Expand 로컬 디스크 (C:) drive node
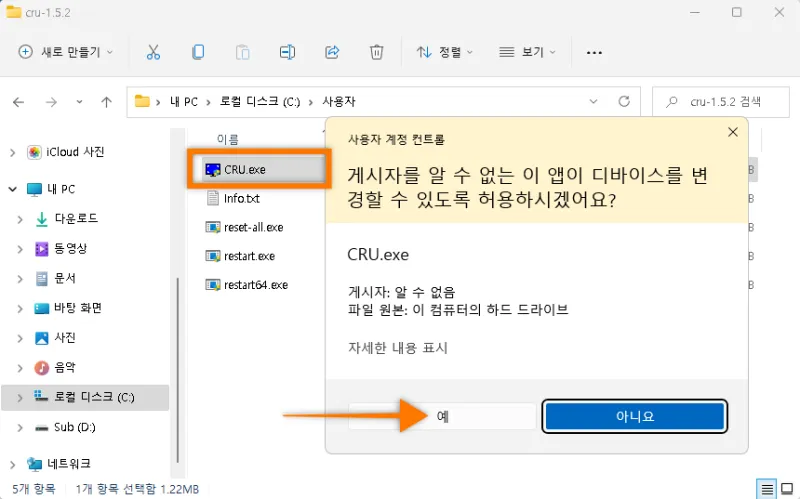 (20, 398)
